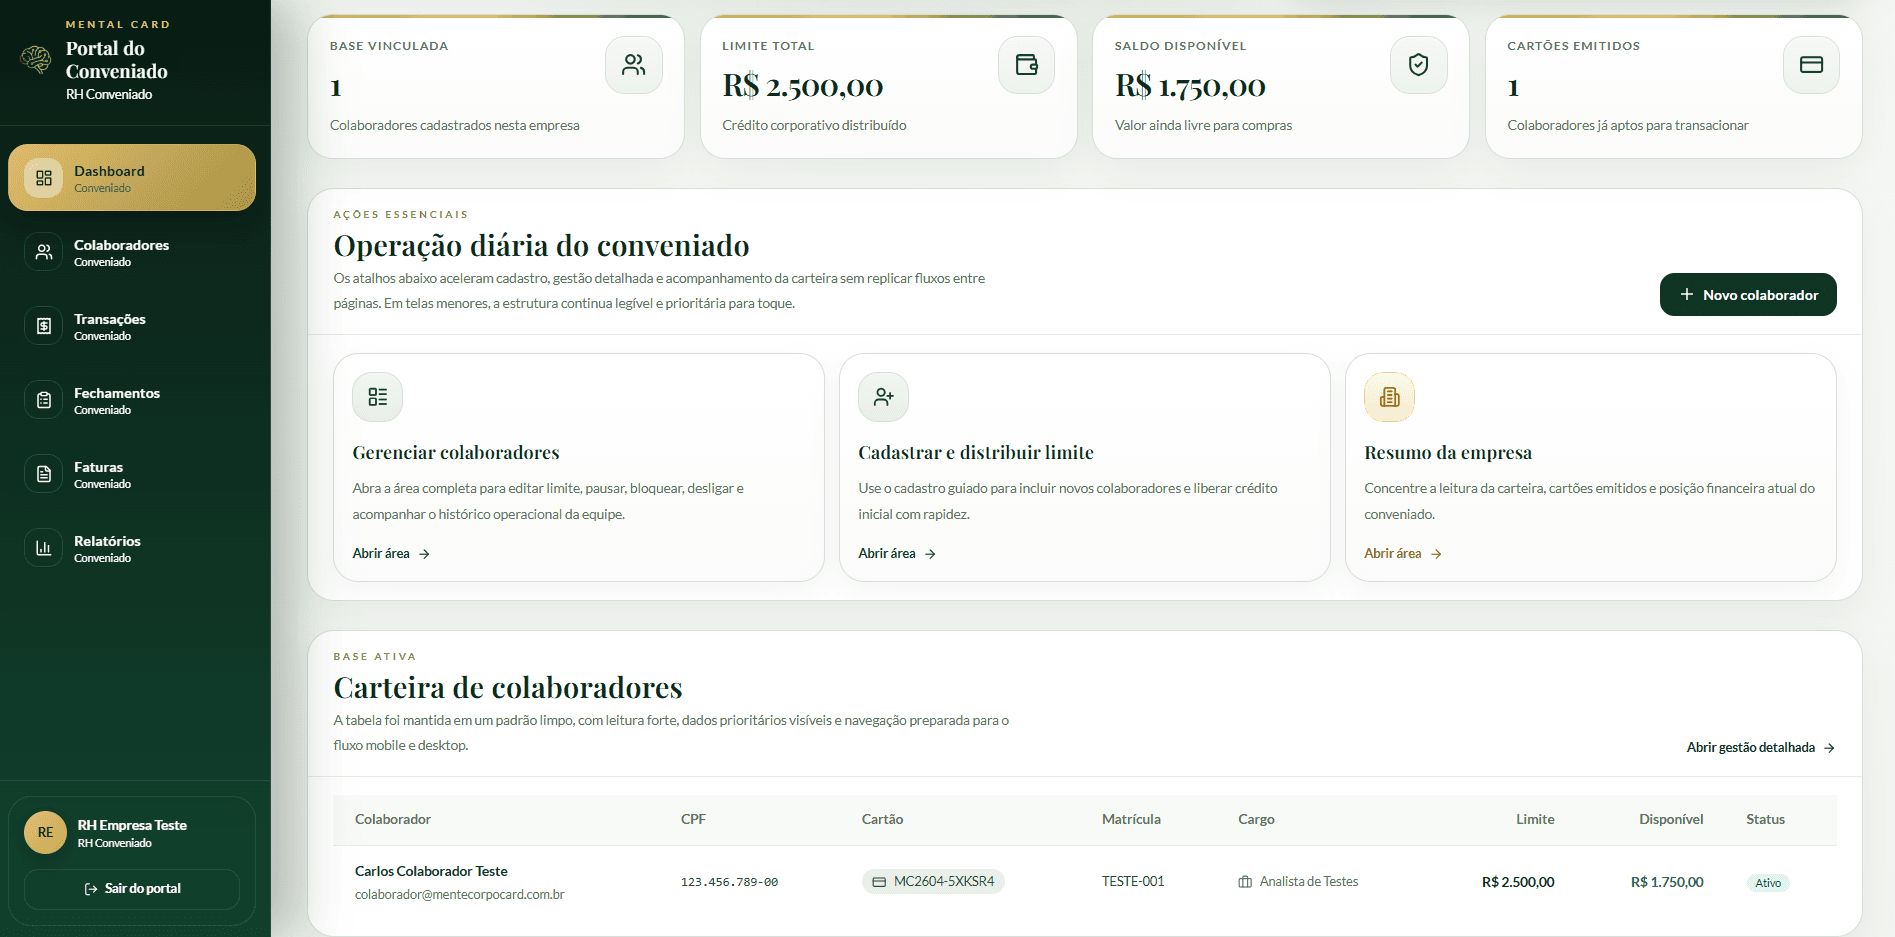Click the shield icon on Saldo Disponível card
This screenshot has height=937, width=1895.
point(1418,65)
